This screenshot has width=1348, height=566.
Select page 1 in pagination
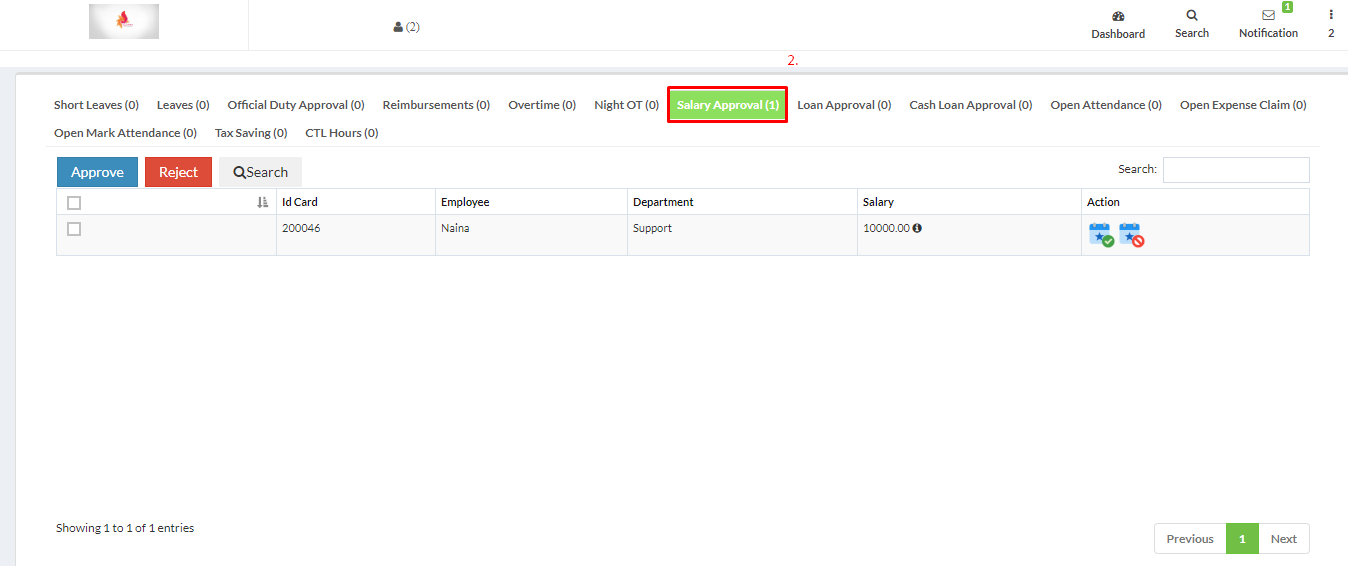coord(1242,539)
